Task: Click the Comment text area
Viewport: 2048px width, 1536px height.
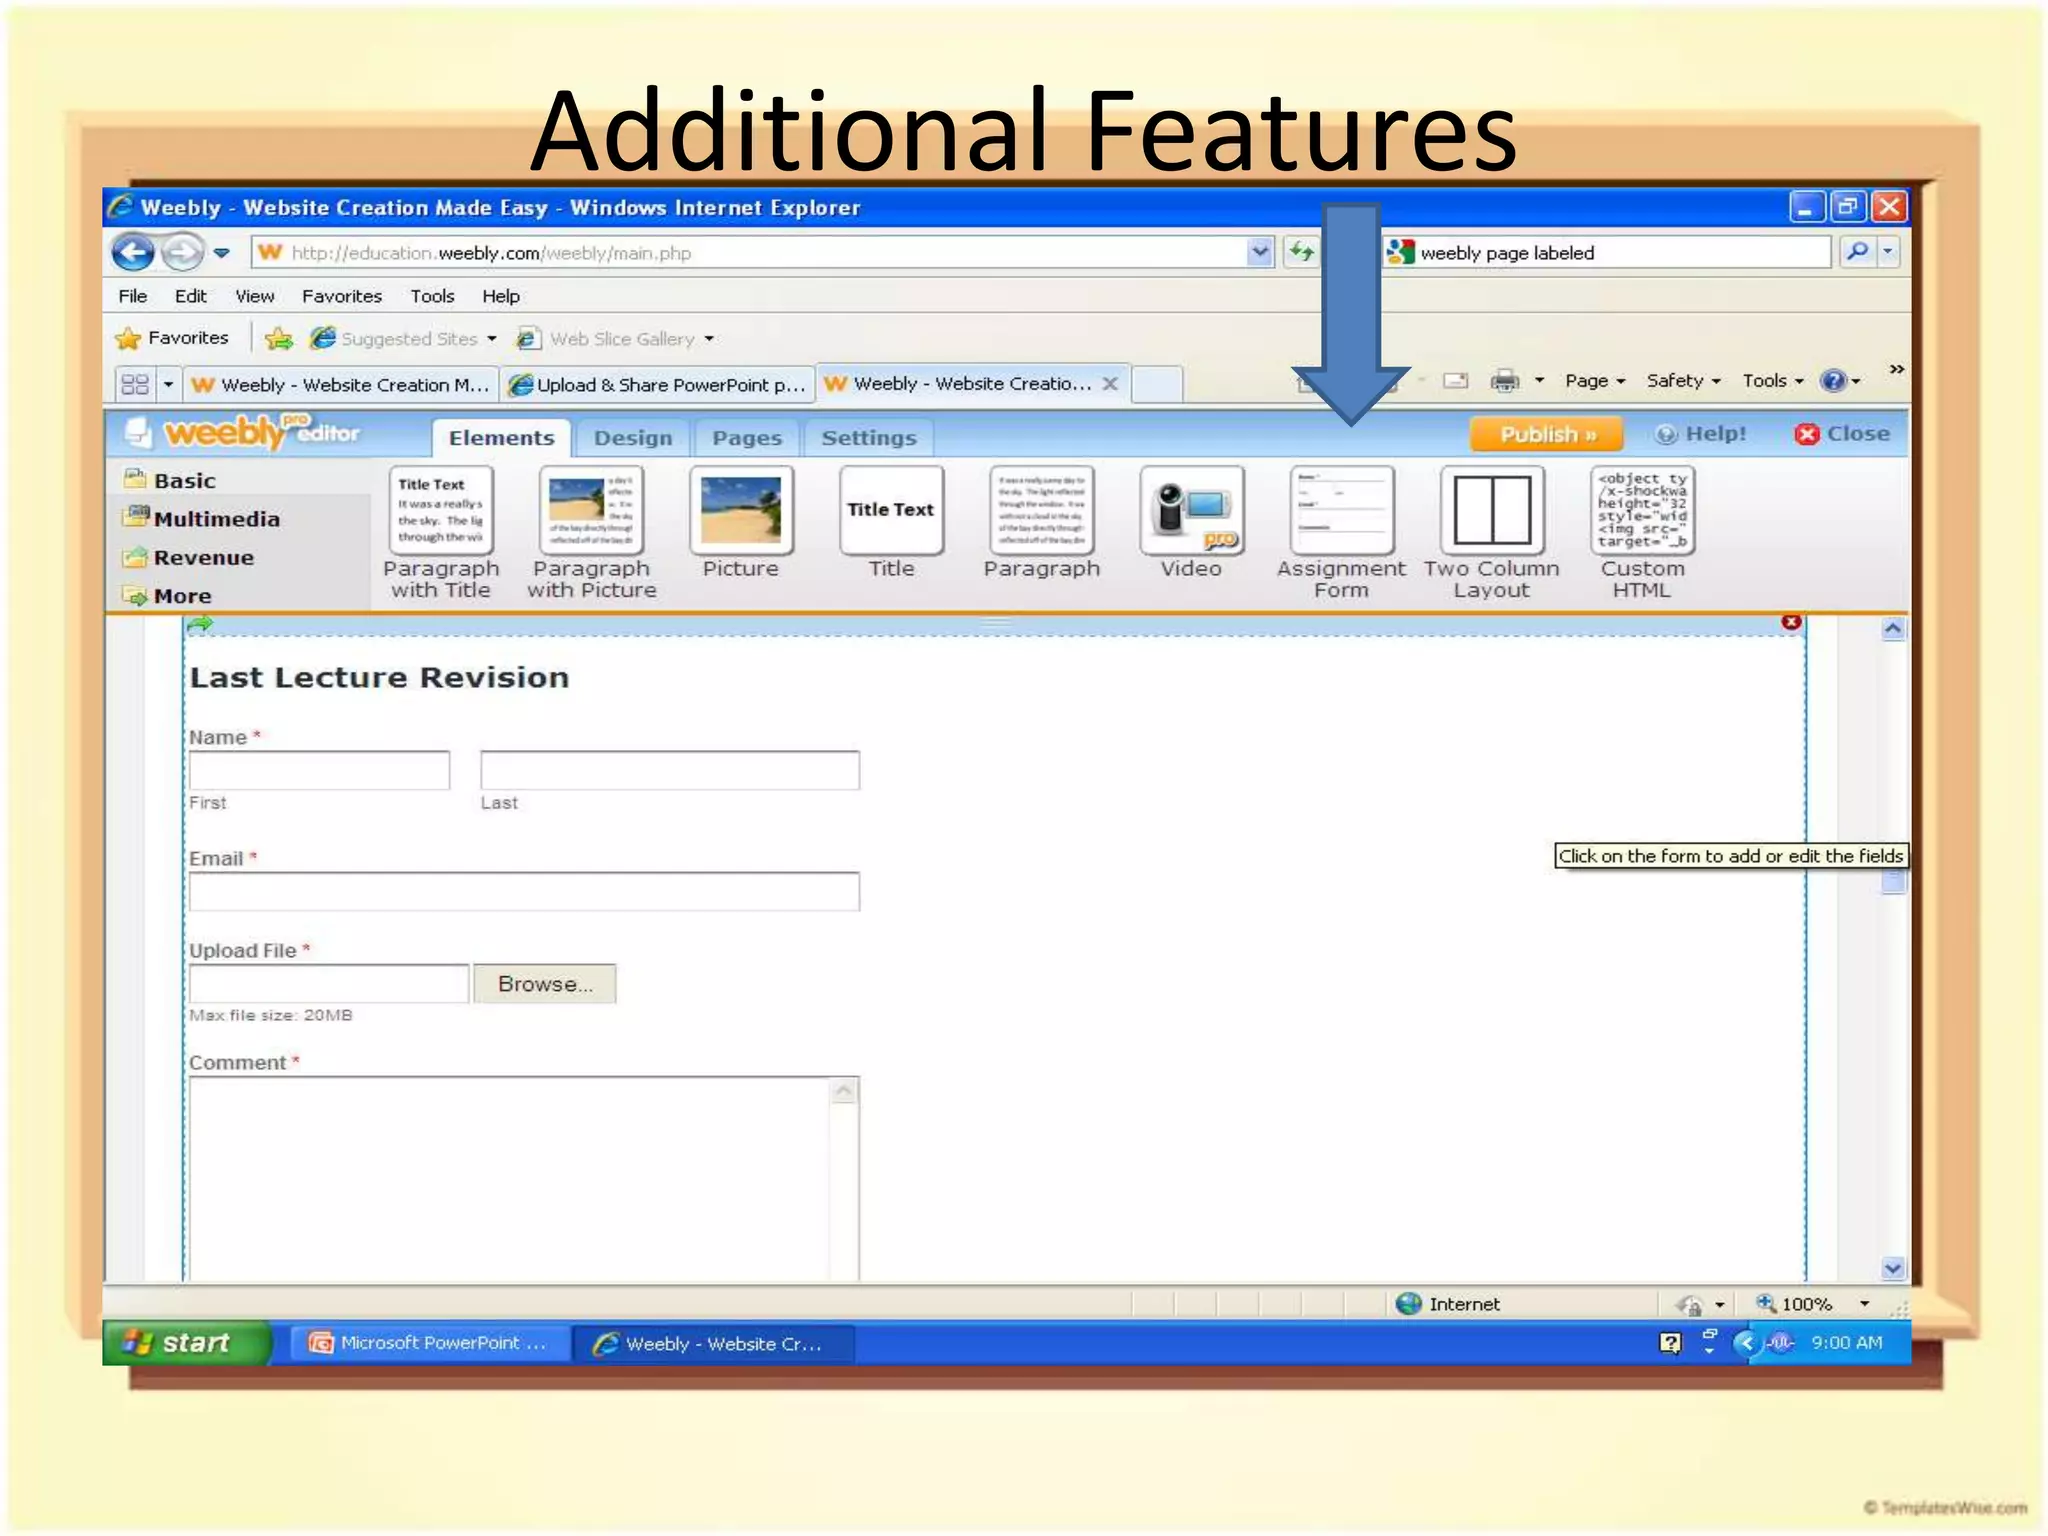Action: [x=525, y=1179]
